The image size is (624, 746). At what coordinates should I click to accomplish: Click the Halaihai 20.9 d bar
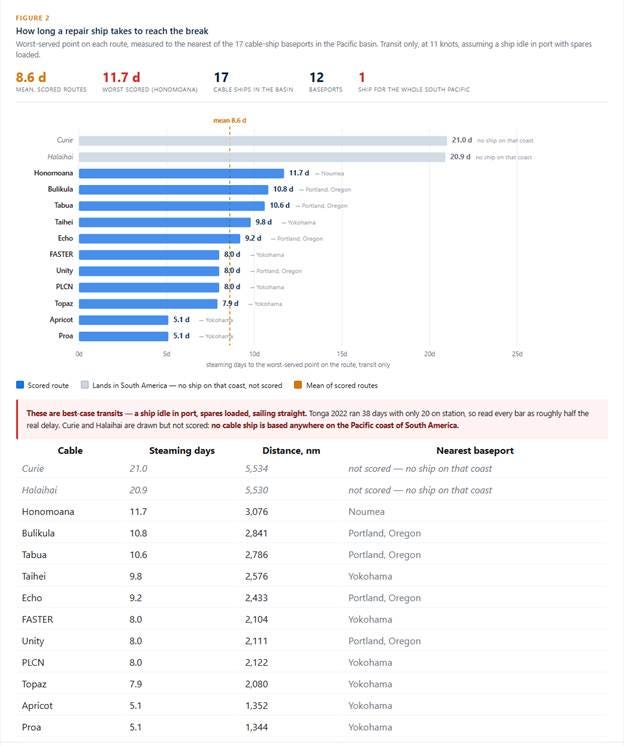262,157
